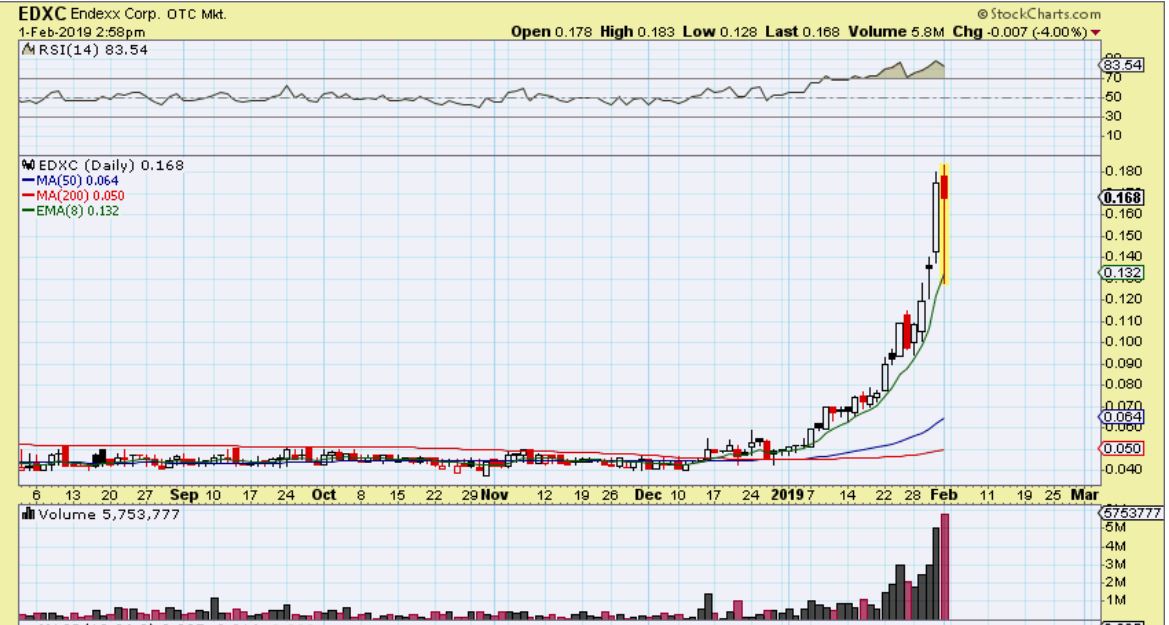The image size is (1169, 625).
Task: Click the volume bars icon beside Volume label
Action: click(x=29, y=514)
